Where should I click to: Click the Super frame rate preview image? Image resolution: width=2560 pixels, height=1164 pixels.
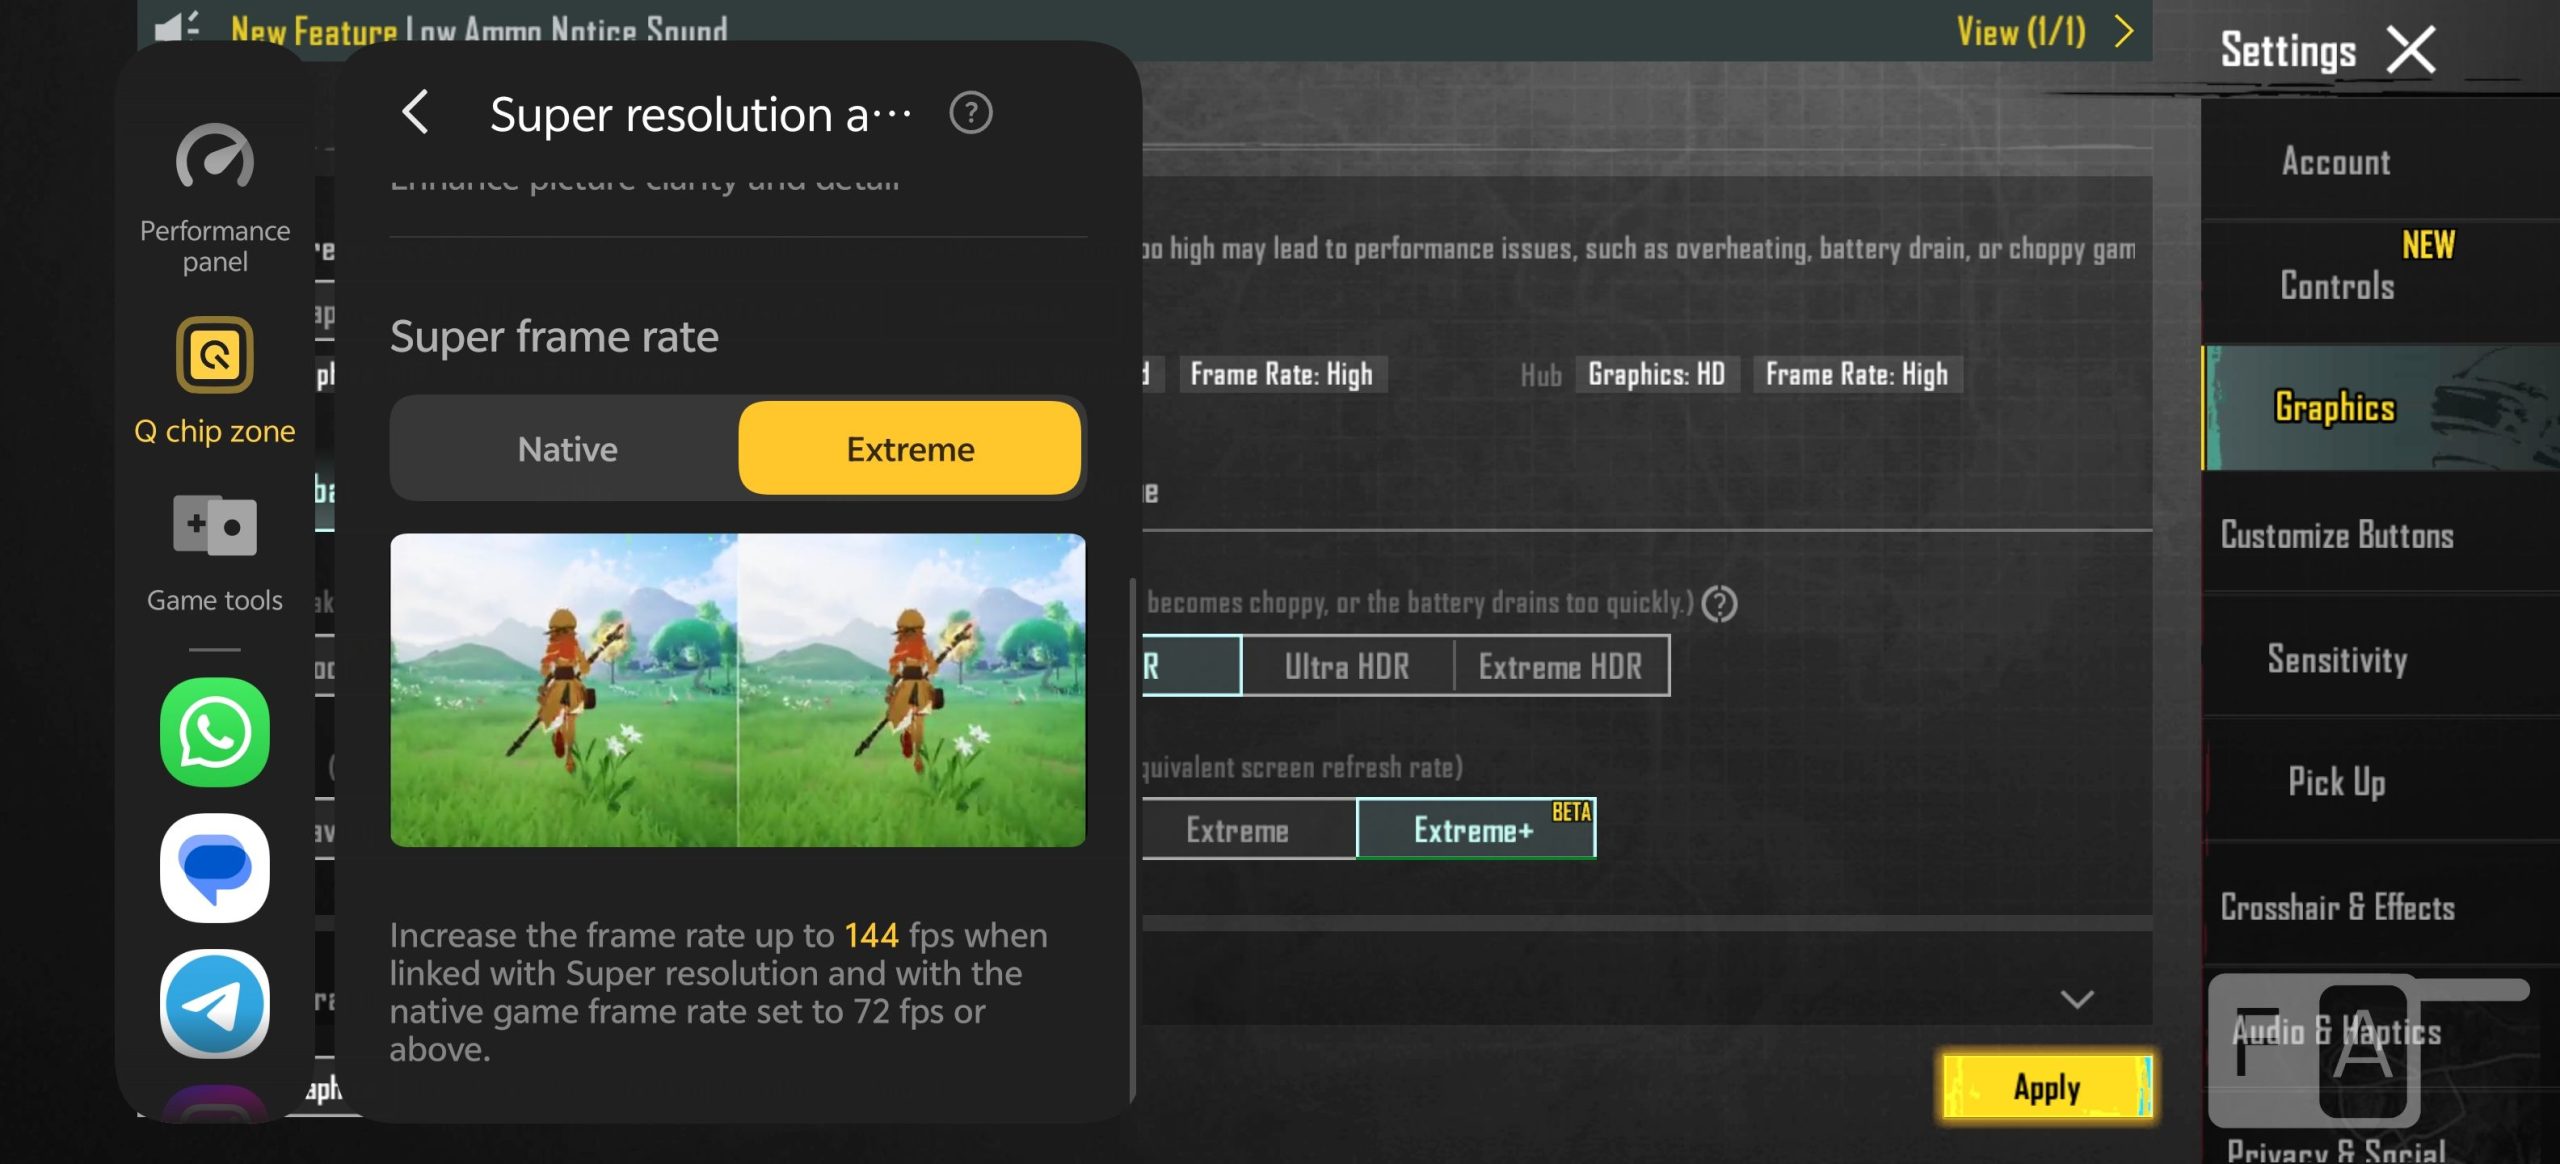[737, 690]
